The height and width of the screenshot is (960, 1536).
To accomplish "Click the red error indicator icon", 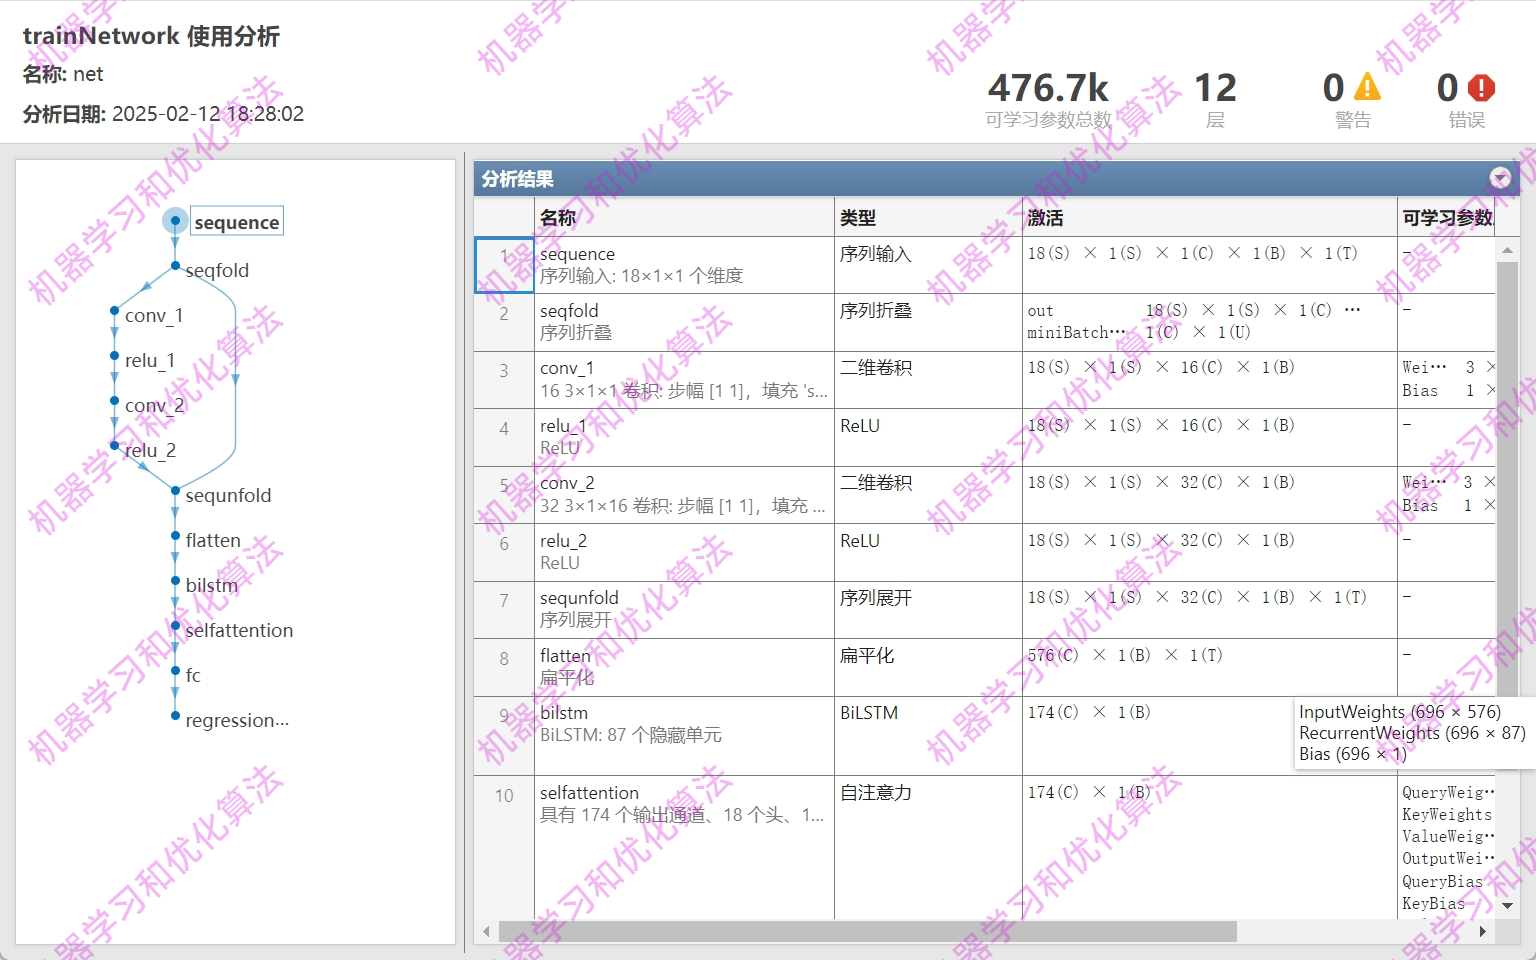I will pos(1481,88).
